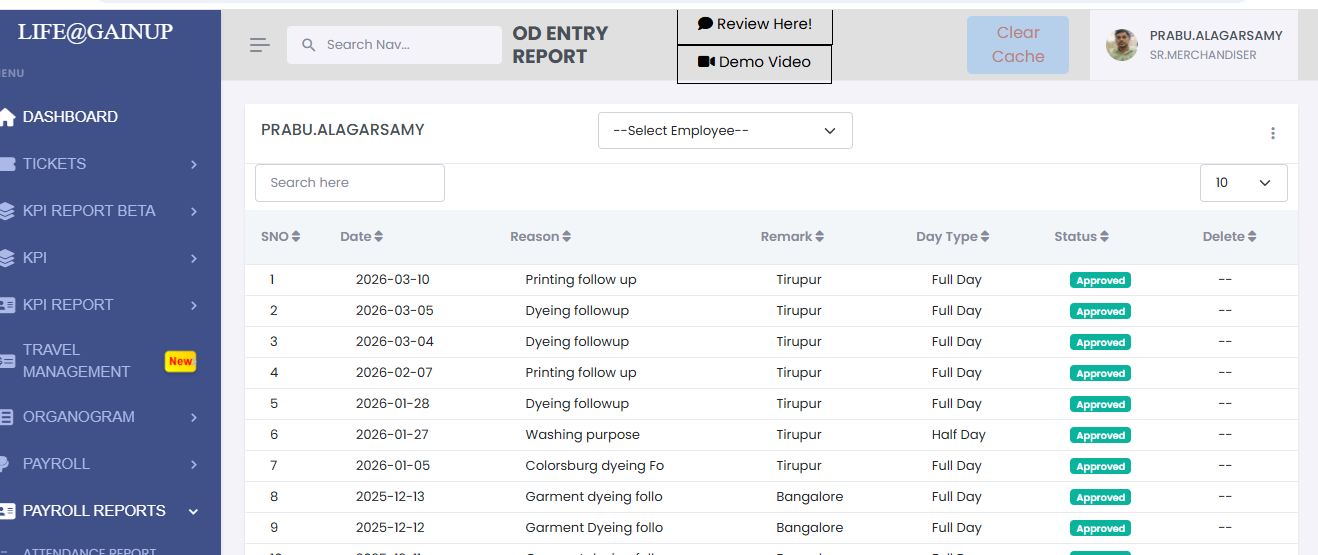The height and width of the screenshot is (555, 1318).
Task: Click the Clear Cache button
Action: pyautogui.click(x=1017, y=45)
